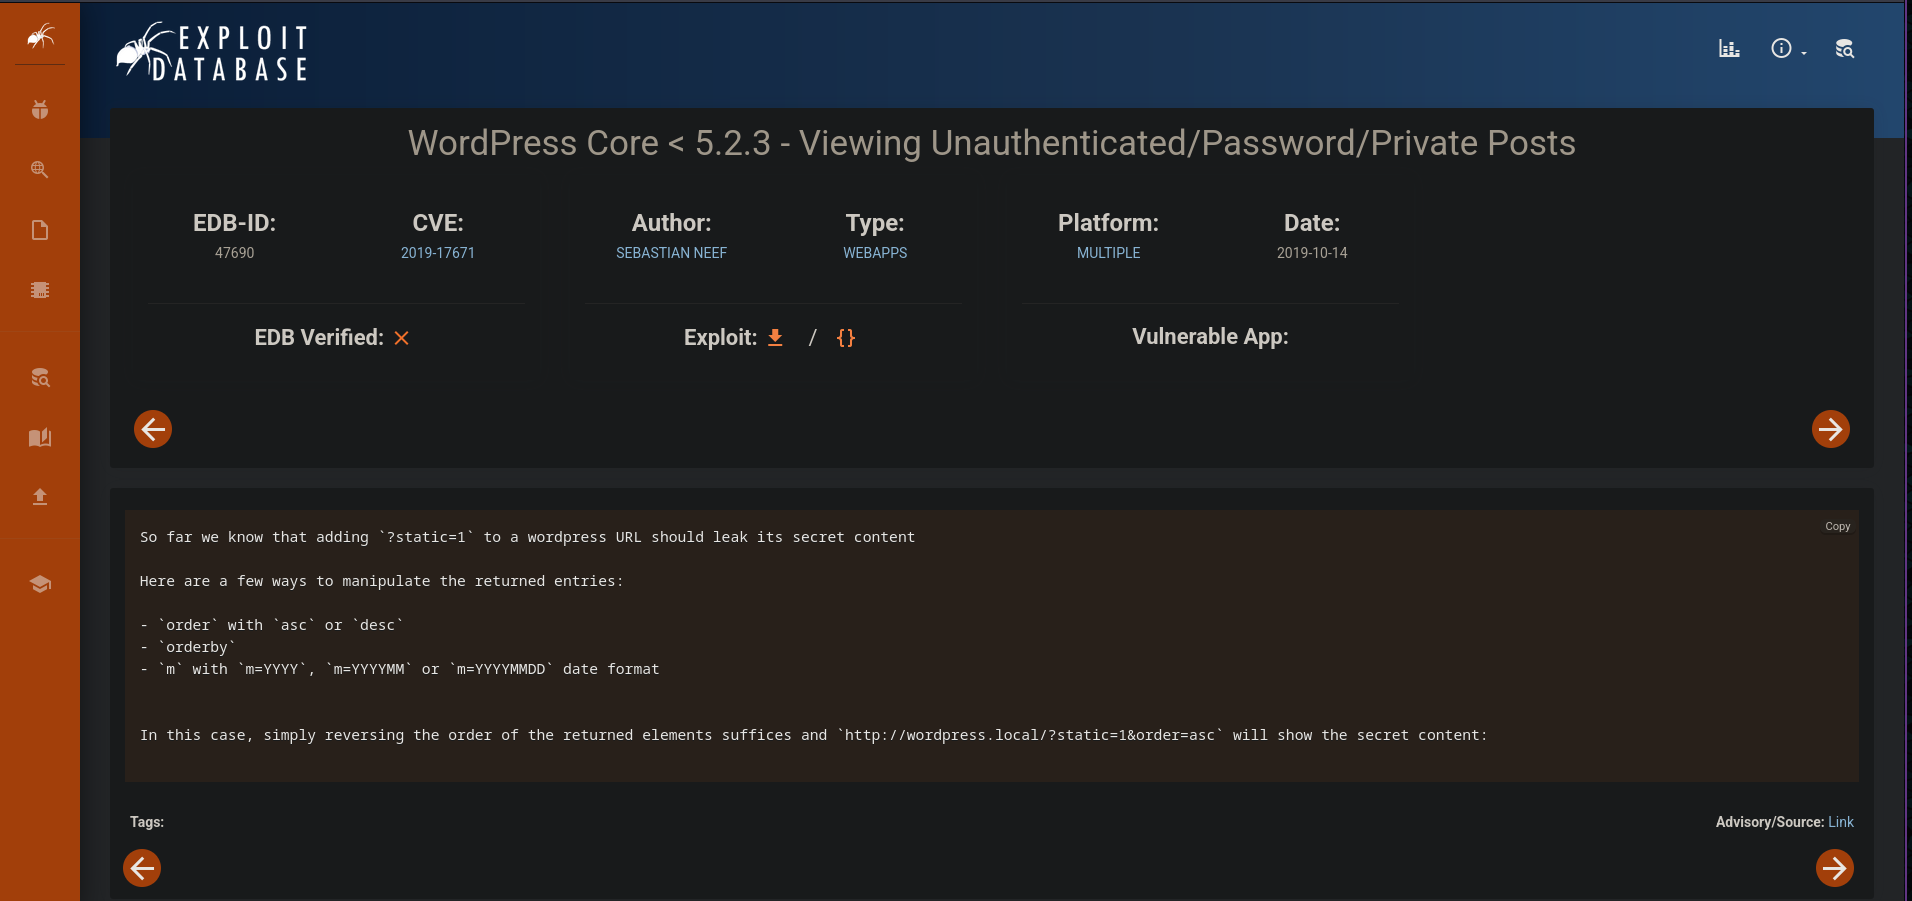Click the Vulnerable App label
Viewport: 1912px width, 901px height.
pos(1210,337)
